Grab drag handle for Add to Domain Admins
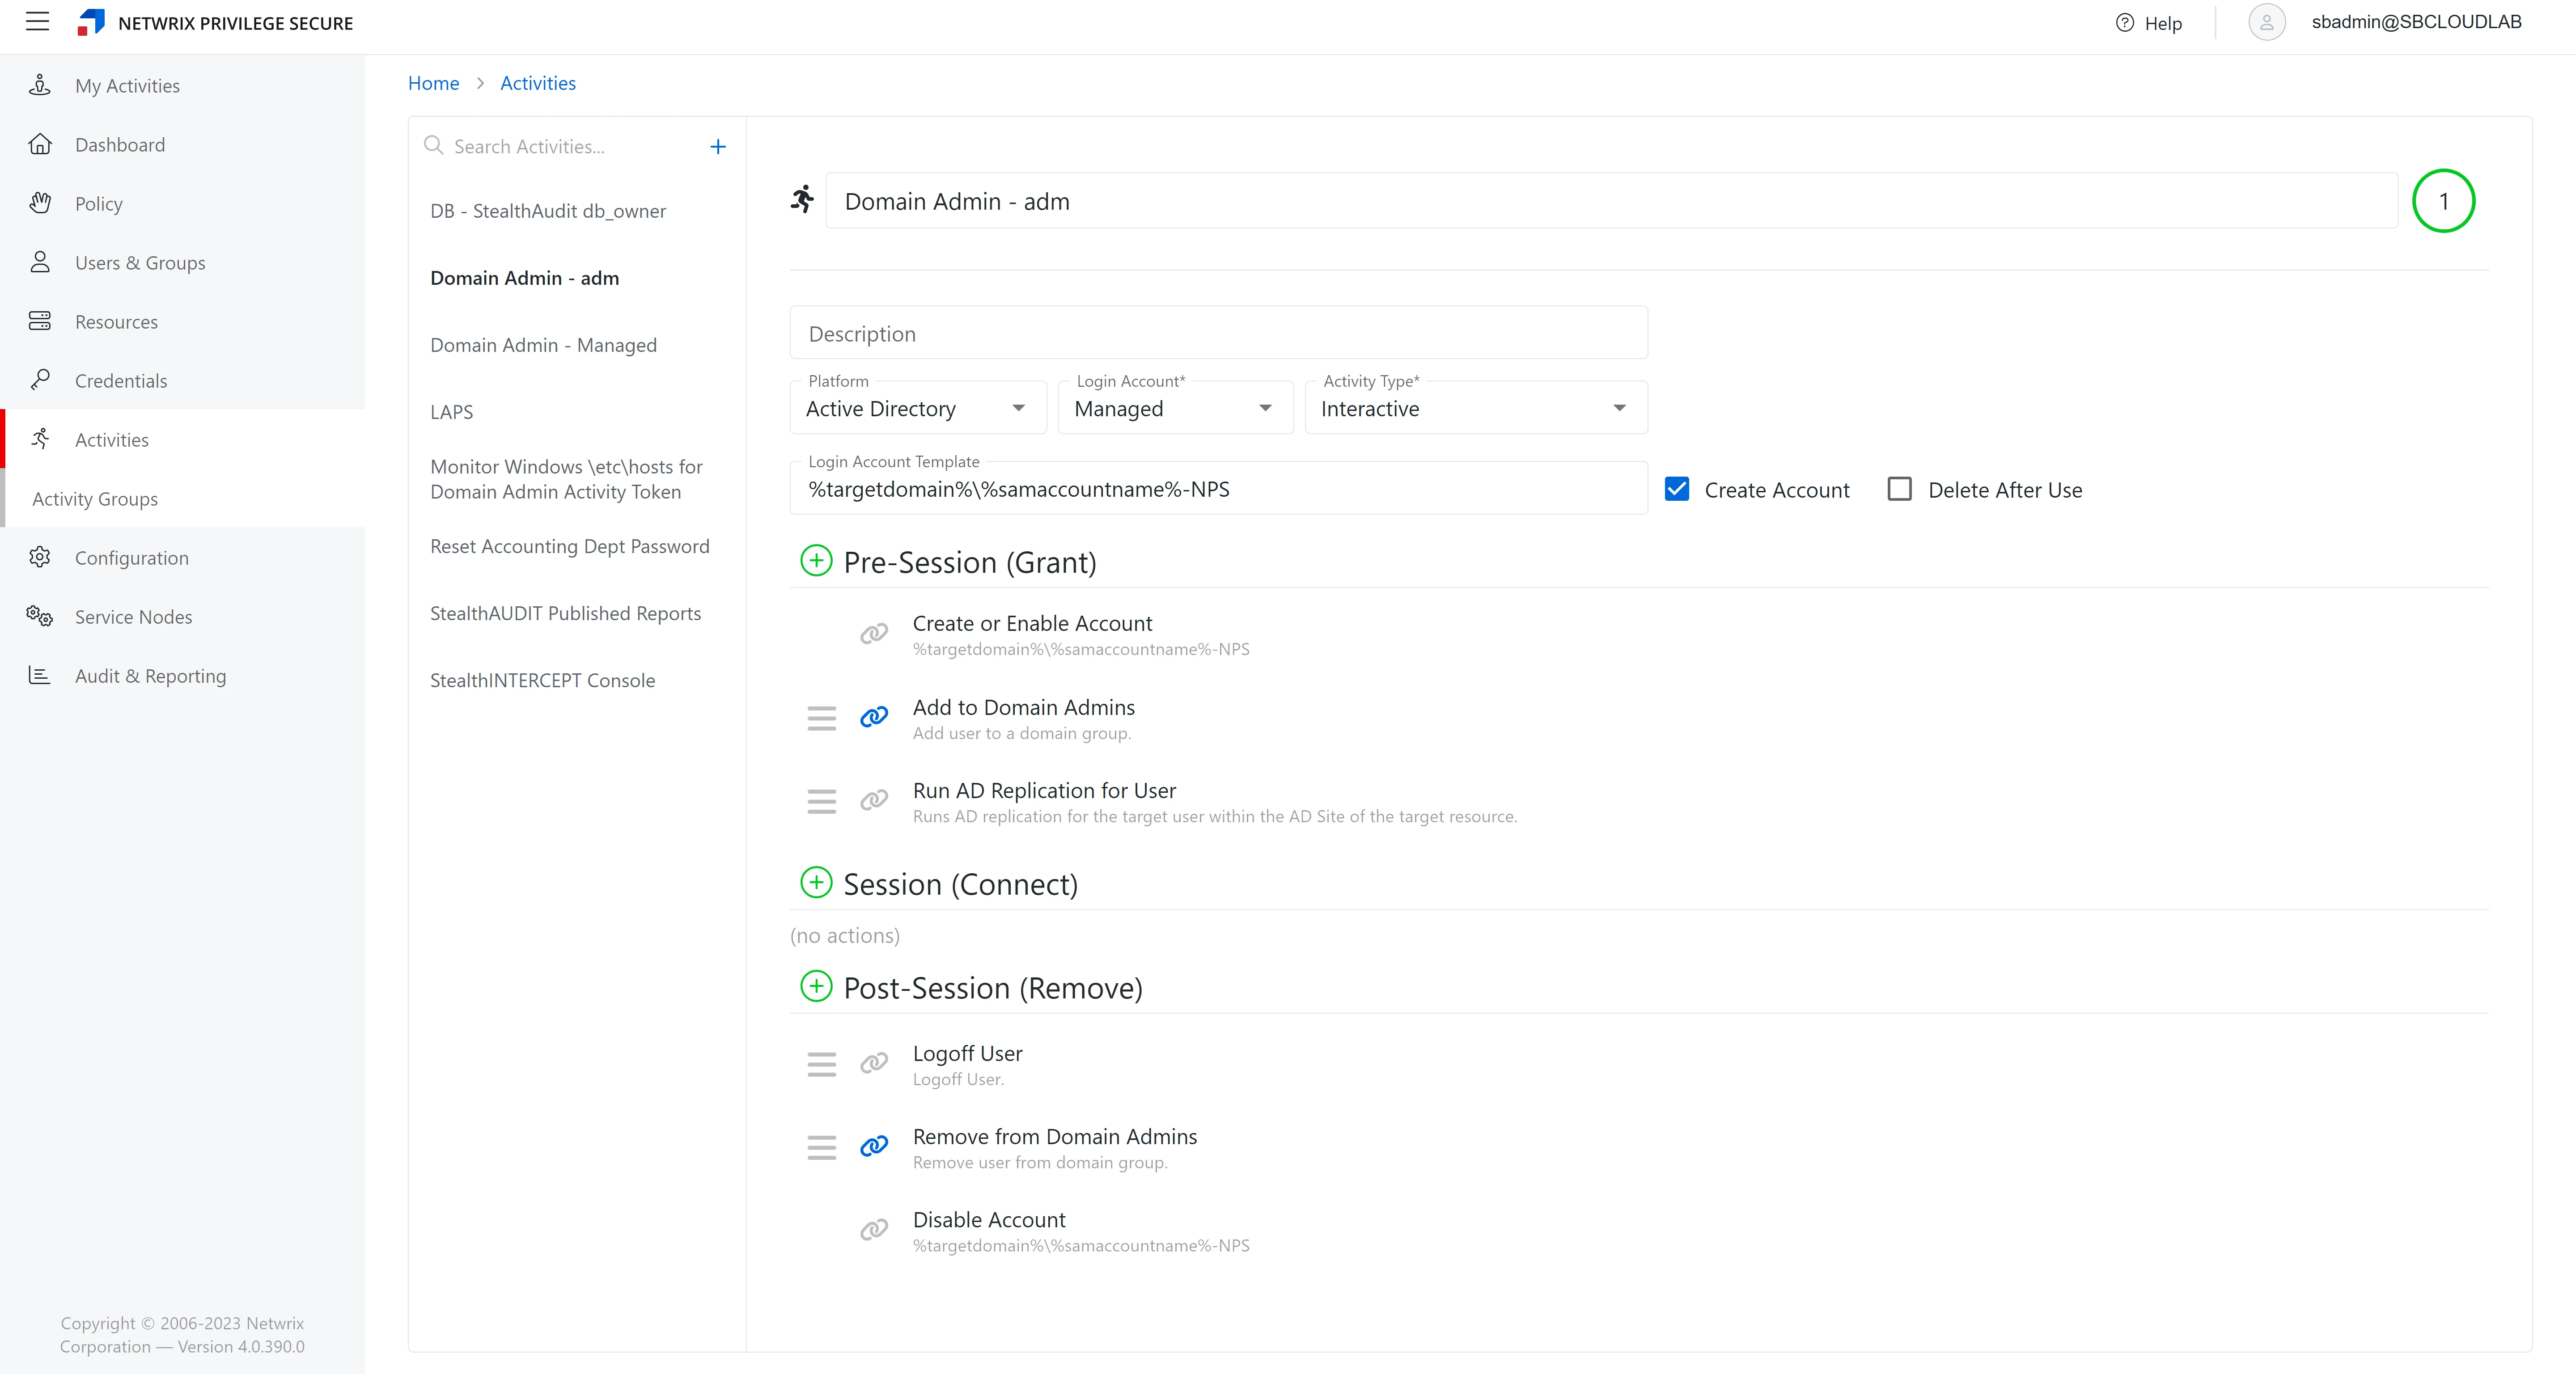This screenshot has height=1374, width=2576. coord(822,718)
